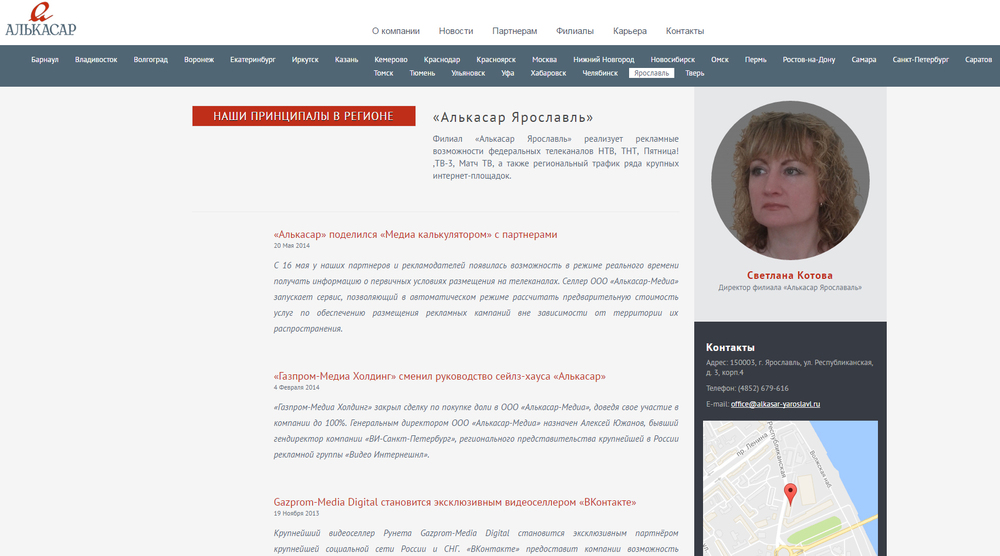
Task: Go to the Партнерам page
Action: coord(514,31)
